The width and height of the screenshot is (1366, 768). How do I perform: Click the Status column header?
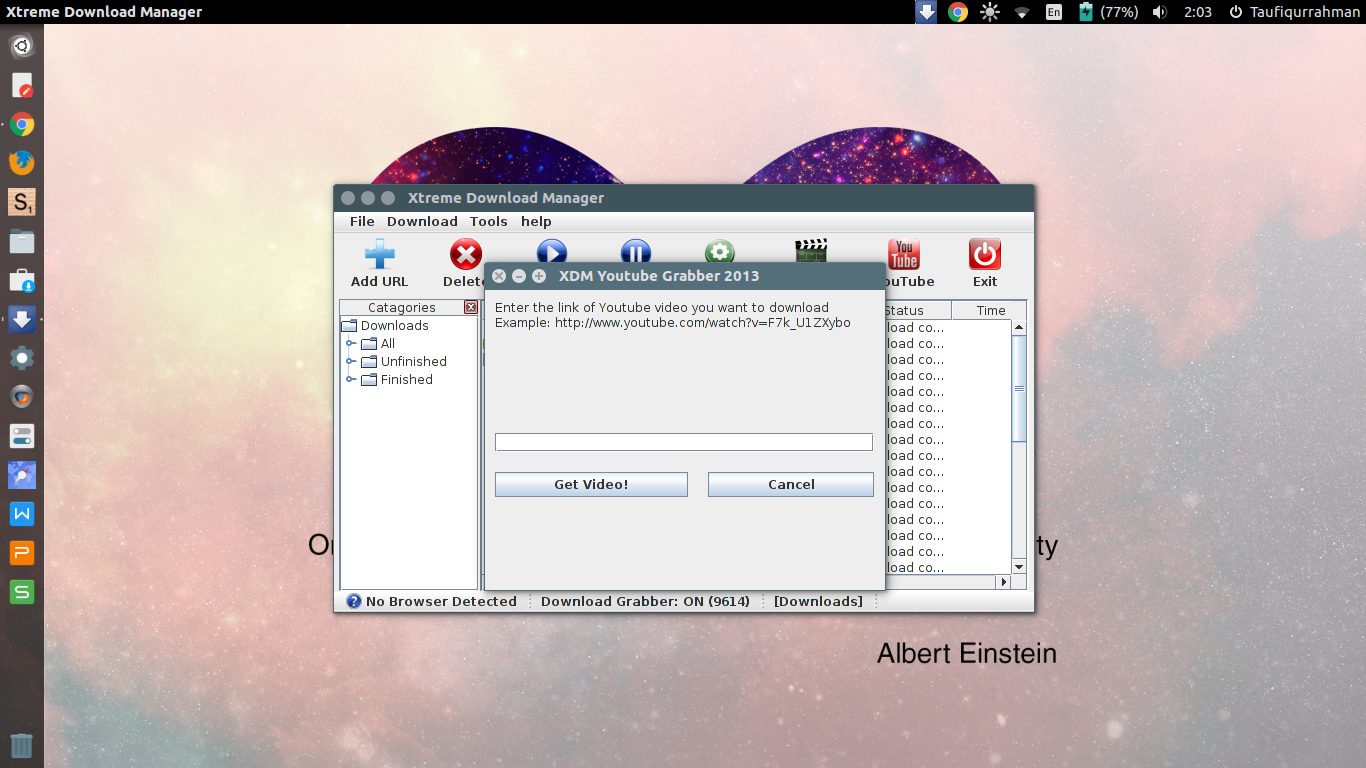pyautogui.click(x=918, y=310)
